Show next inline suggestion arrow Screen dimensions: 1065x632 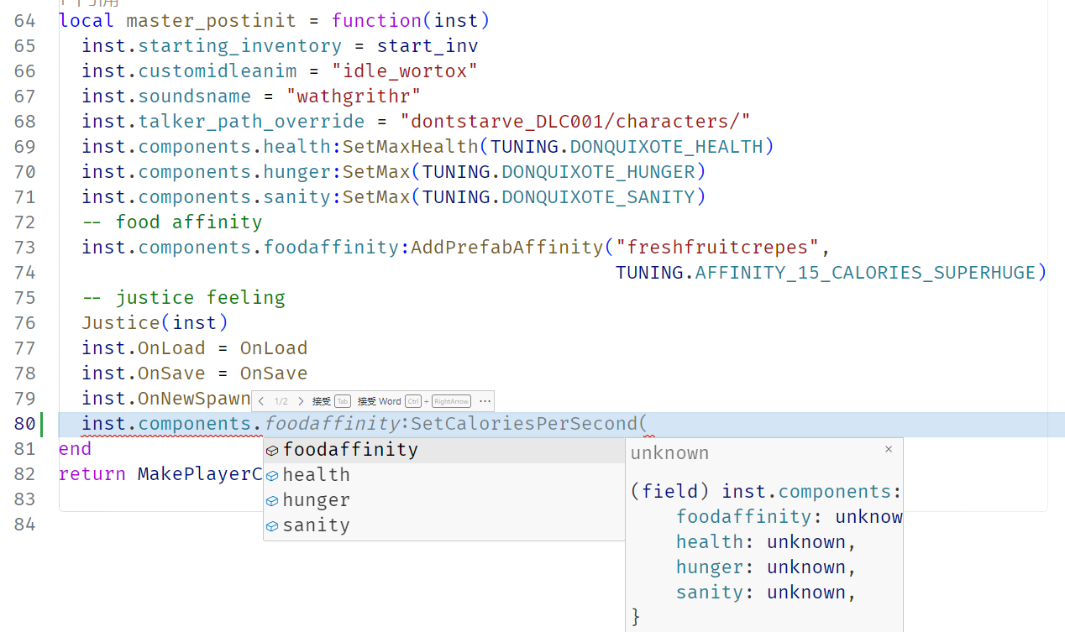coord(301,401)
